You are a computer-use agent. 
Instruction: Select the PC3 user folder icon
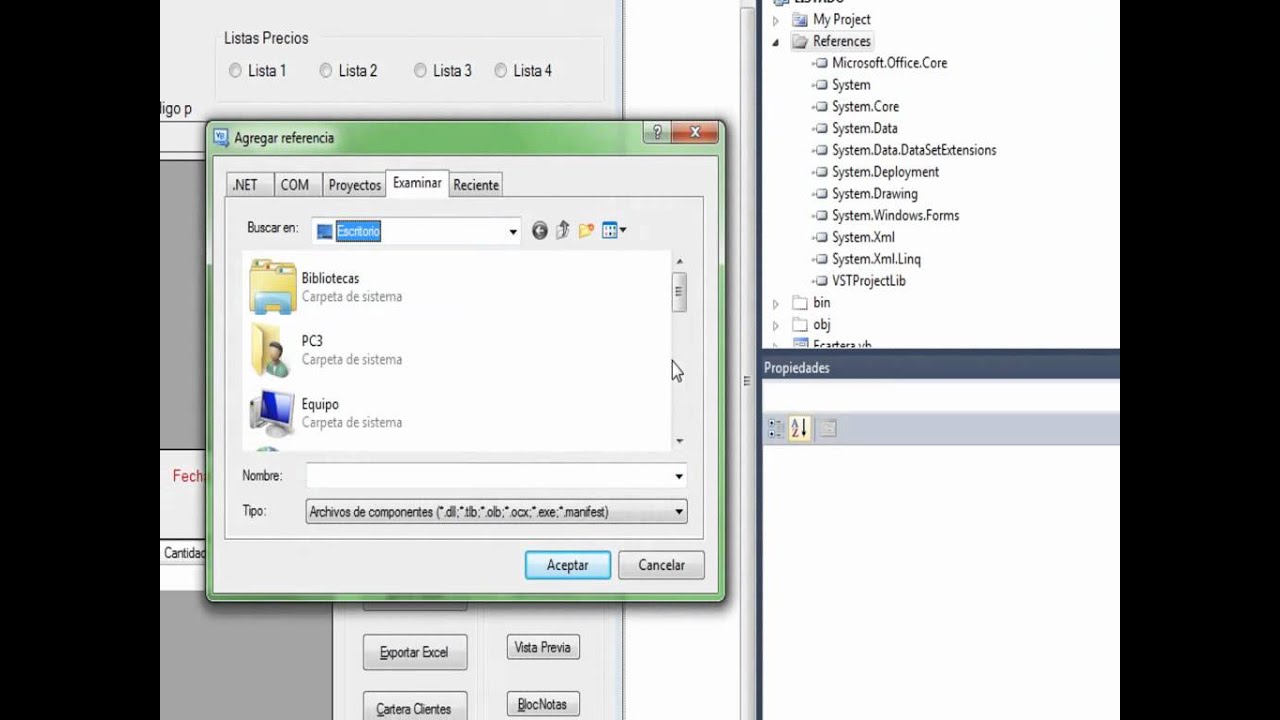click(x=272, y=350)
